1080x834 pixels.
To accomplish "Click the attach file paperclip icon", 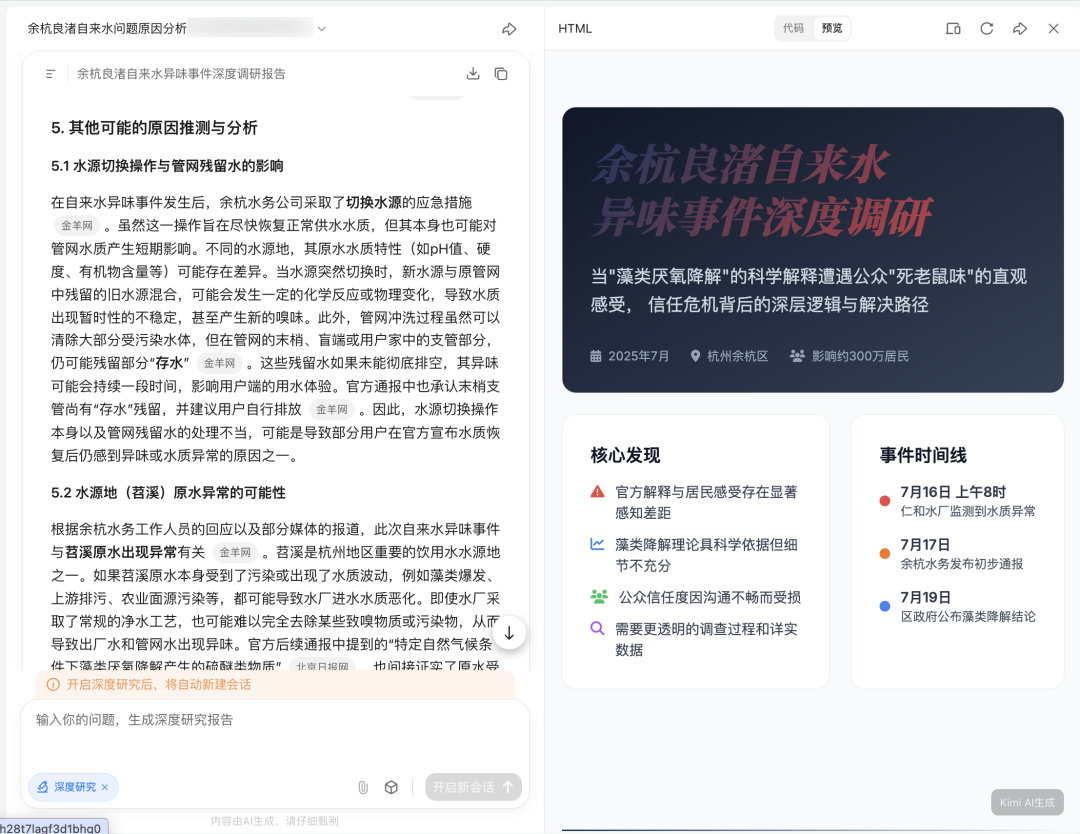I will tap(363, 787).
